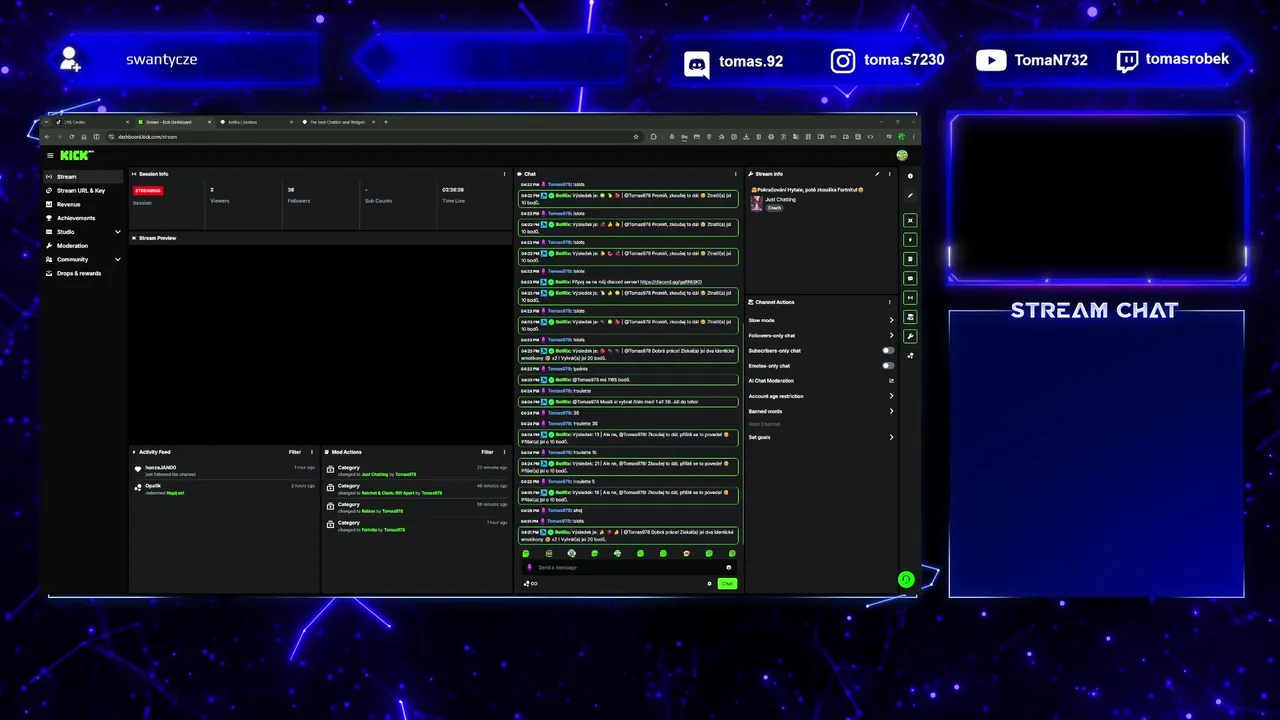Click the green KICK logo
The image size is (1280, 720).
point(76,155)
